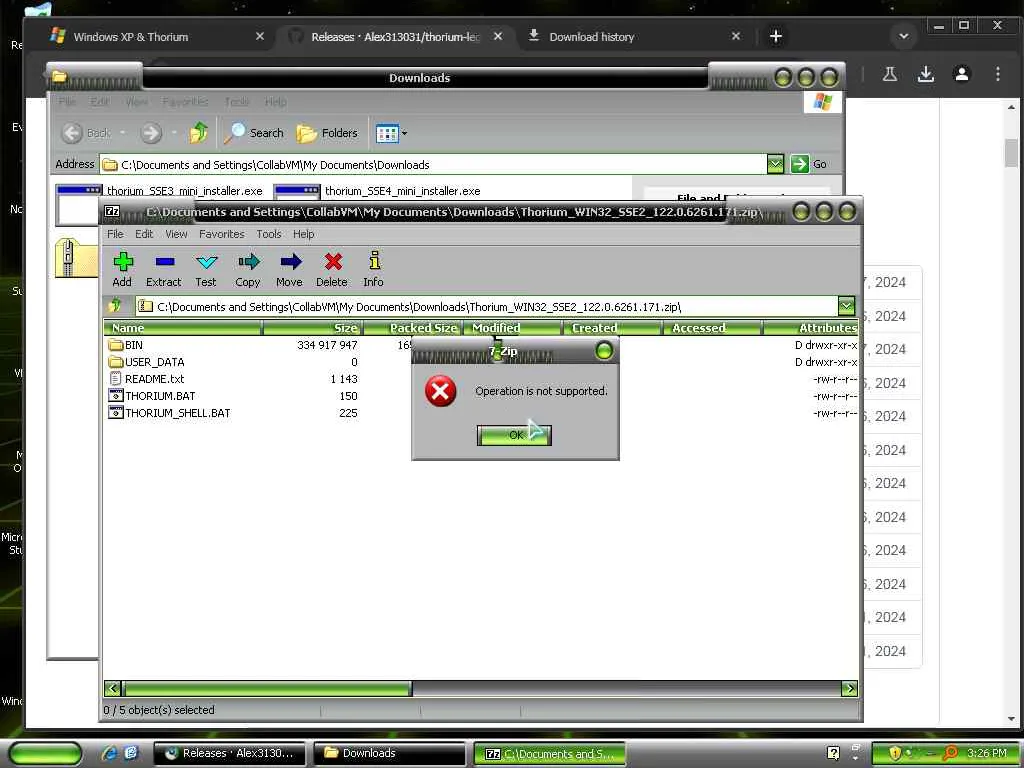This screenshot has width=1024, height=768.
Task: Open browser downloads tray icon
Action: (x=925, y=74)
